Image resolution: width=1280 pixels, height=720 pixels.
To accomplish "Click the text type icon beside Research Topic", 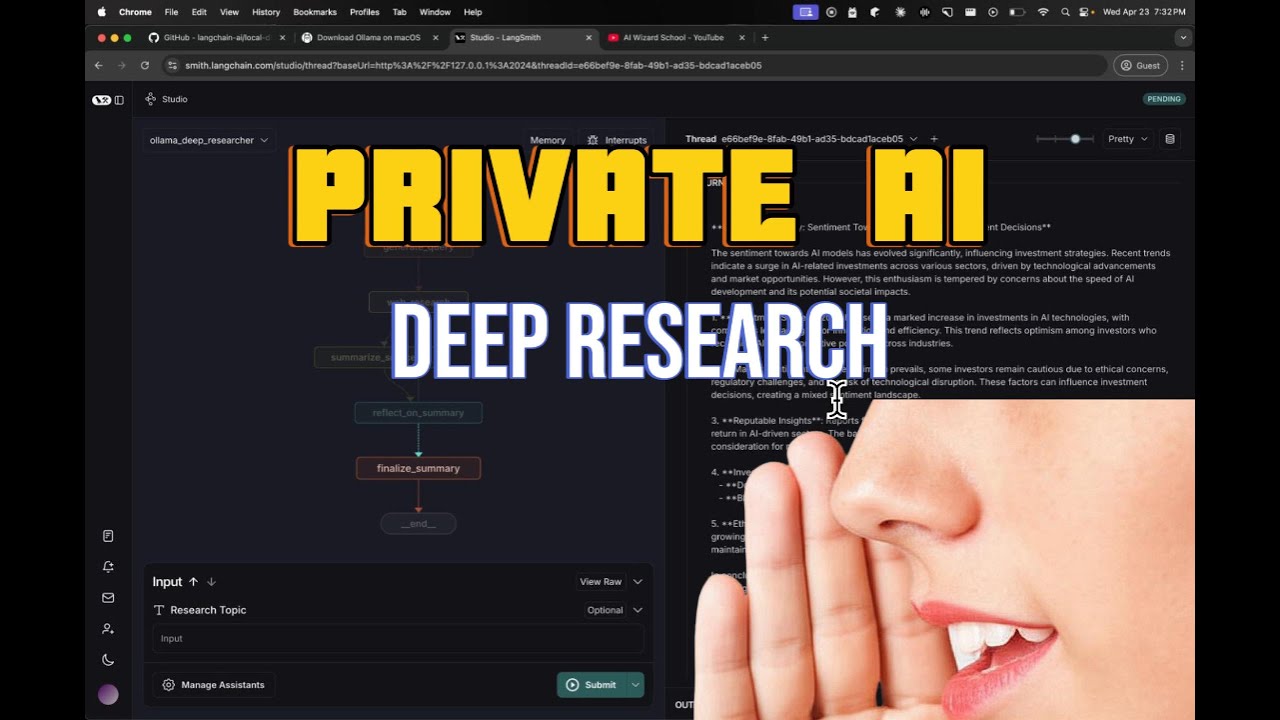I will [x=159, y=610].
